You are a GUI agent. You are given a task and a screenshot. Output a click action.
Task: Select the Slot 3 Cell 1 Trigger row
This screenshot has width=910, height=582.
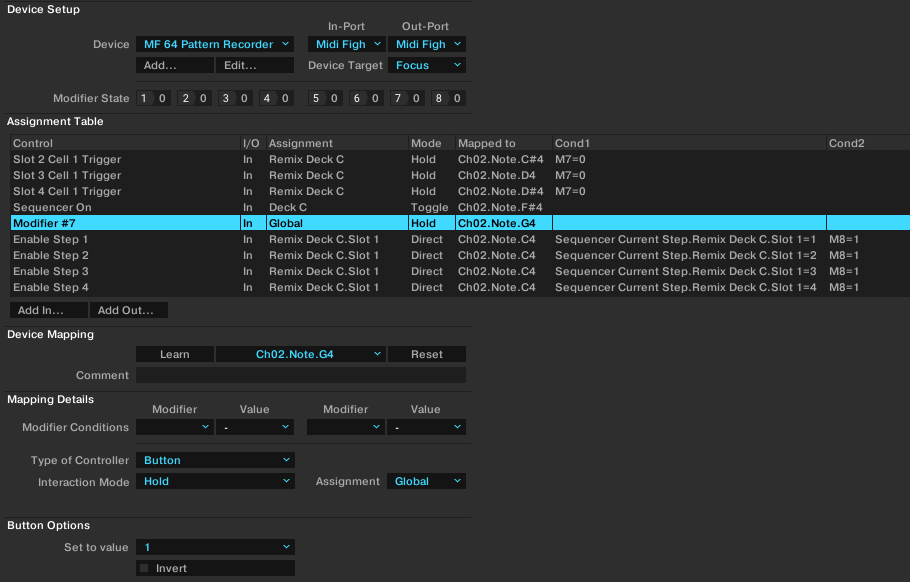tap(460, 175)
